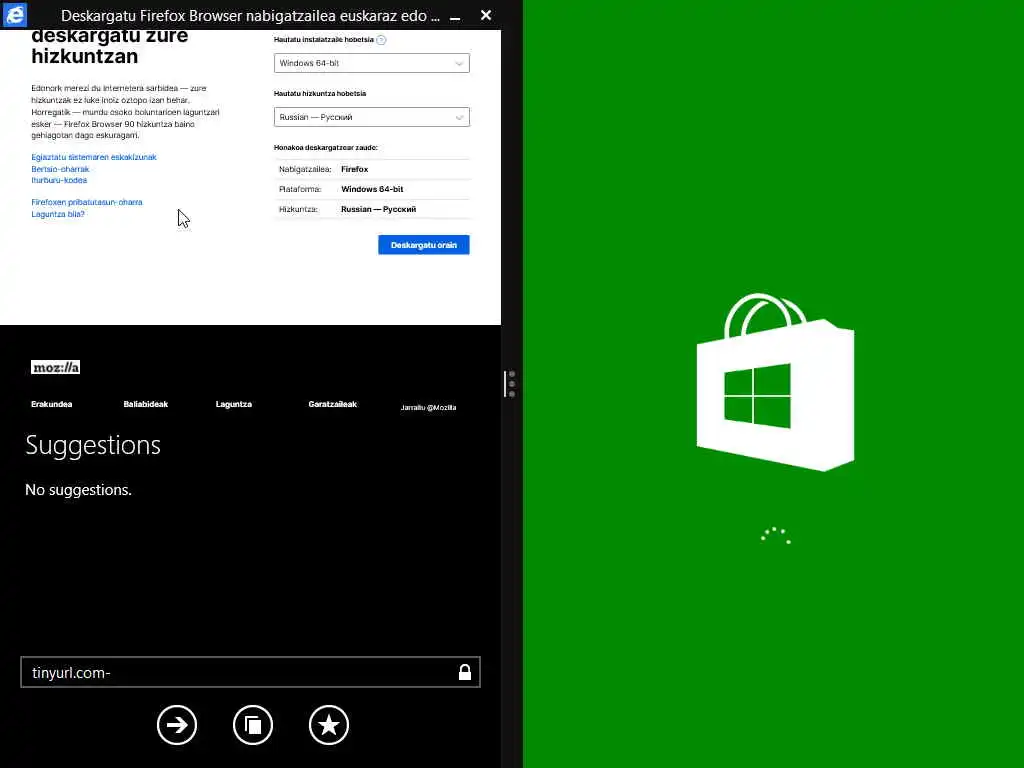
Task: Click the Internet Explorer icon in title bar
Action: (14, 14)
